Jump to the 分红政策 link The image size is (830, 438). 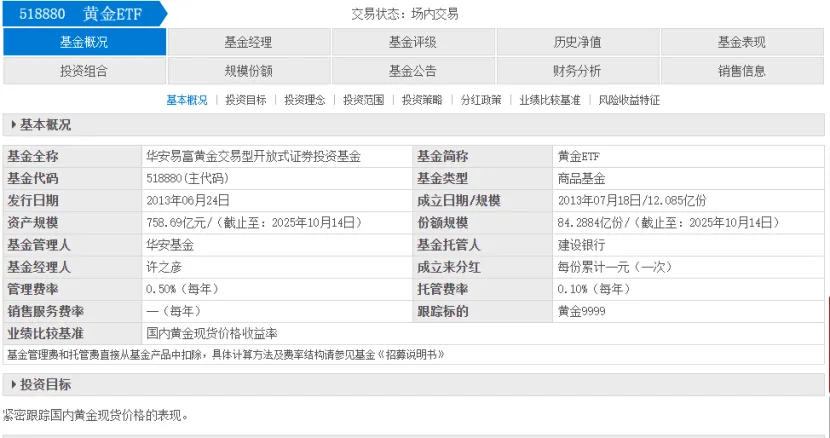481,100
